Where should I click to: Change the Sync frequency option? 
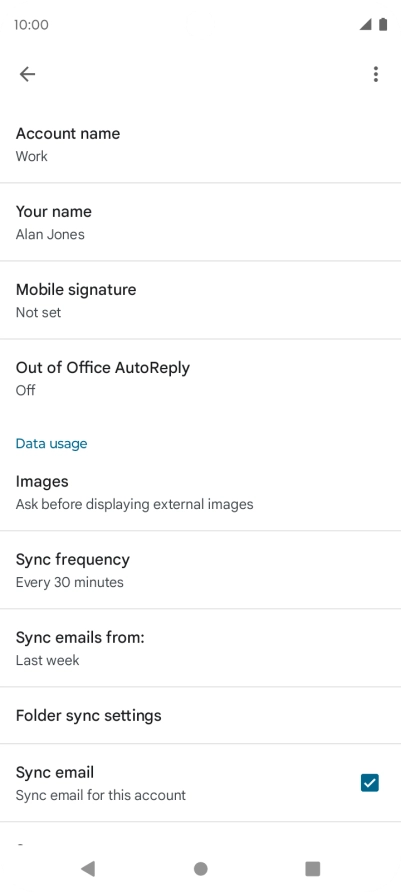click(x=200, y=570)
